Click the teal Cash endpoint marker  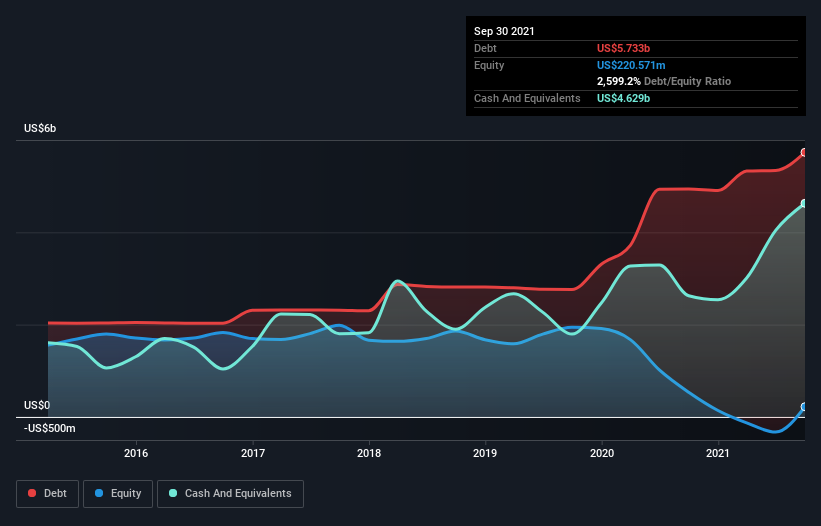pyautogui.click(x=804, y=204)
